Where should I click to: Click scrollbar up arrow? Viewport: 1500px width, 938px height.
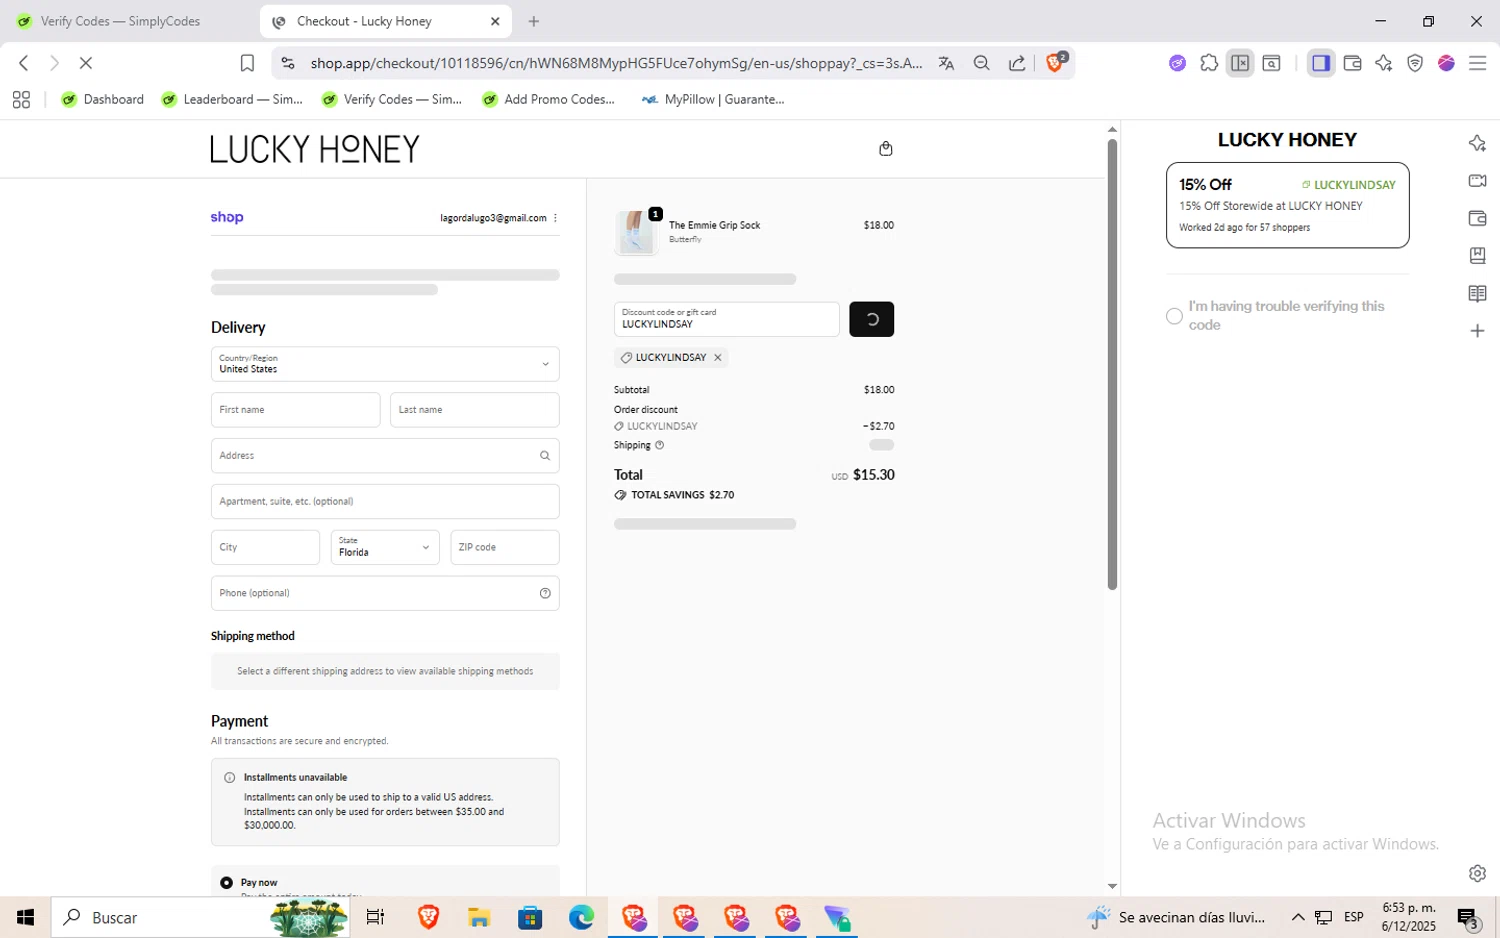1112,130
